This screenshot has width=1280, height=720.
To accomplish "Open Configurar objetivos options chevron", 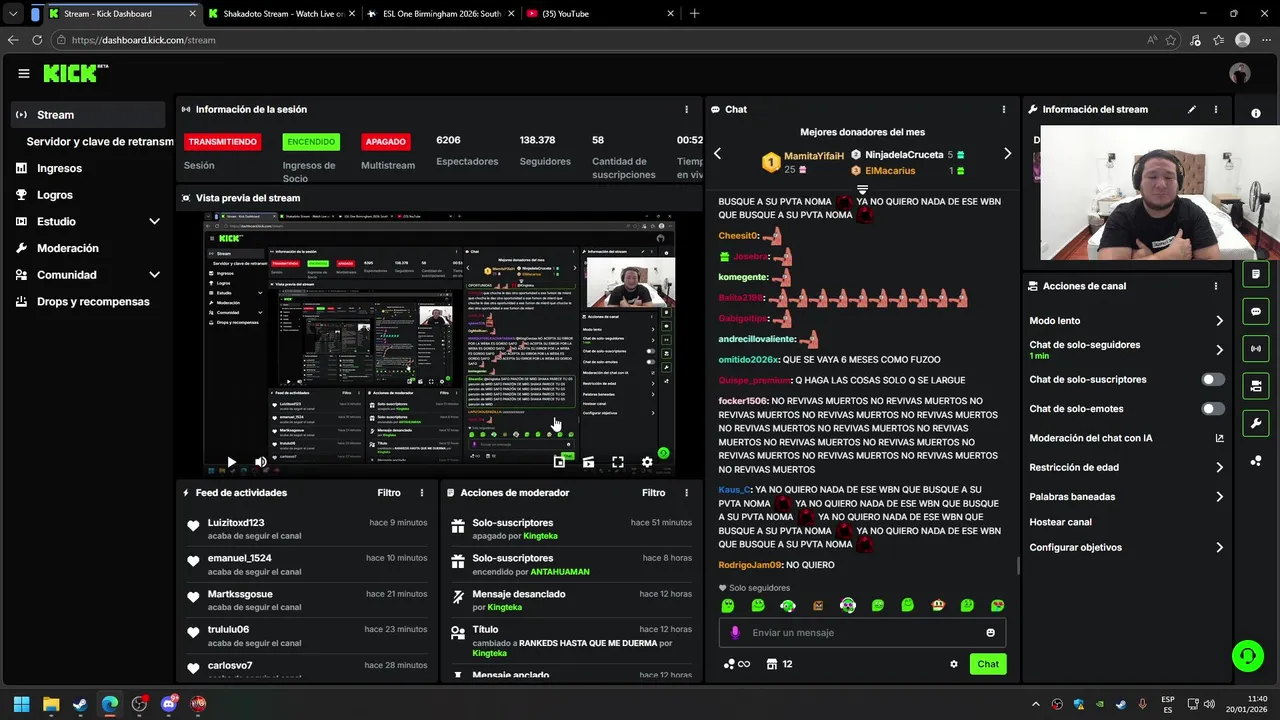I will coord(1219,548).
